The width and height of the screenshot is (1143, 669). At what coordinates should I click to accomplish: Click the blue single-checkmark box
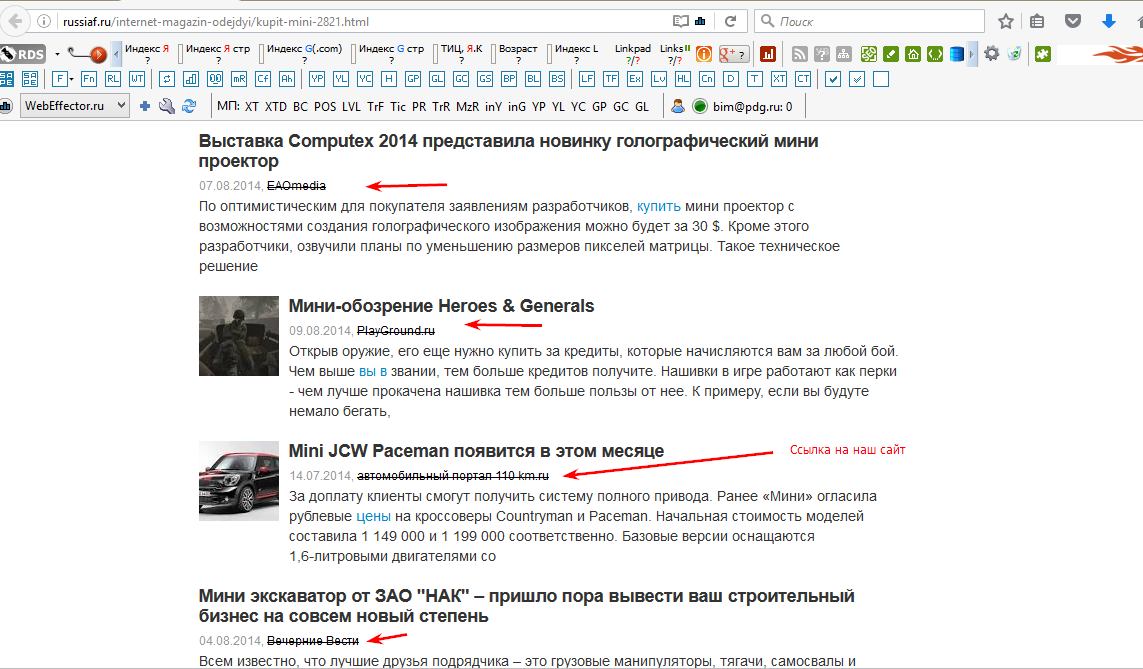coord(833,79)
